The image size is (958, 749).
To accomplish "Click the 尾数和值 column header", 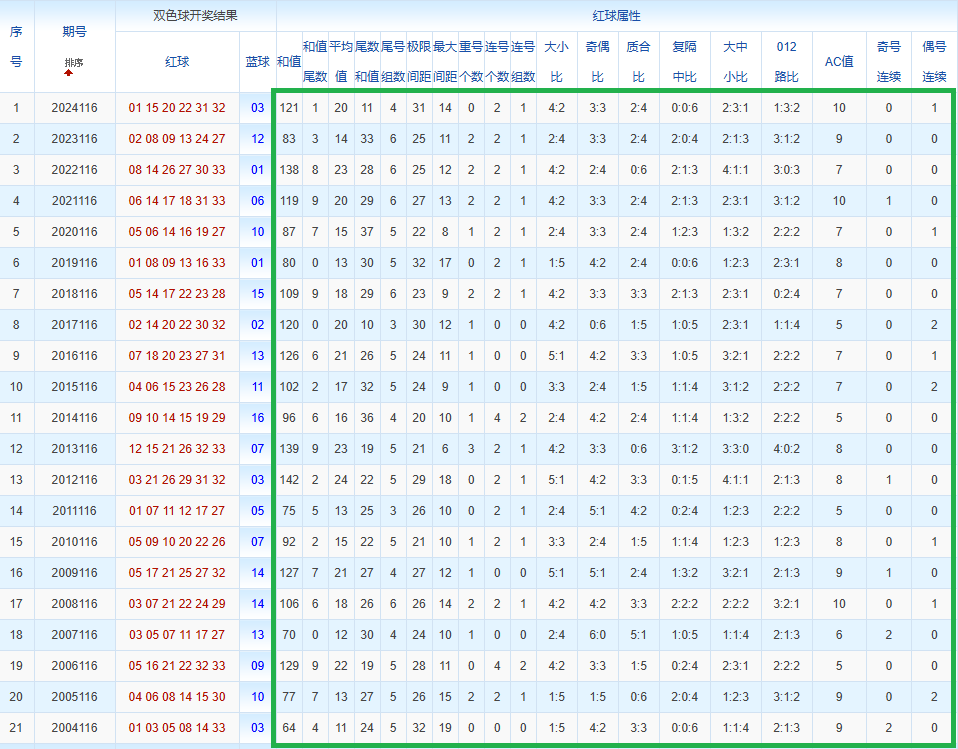I will click(367, 62).
